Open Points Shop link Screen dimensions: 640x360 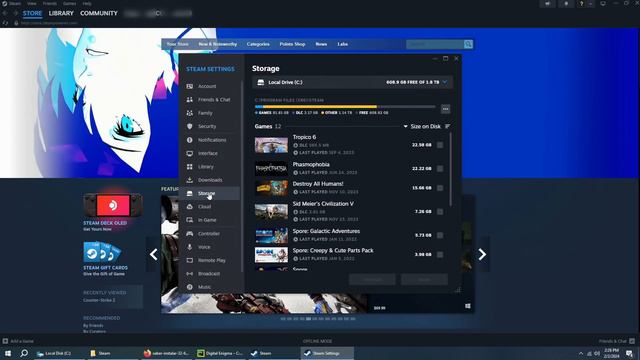(x=292, y=44)
